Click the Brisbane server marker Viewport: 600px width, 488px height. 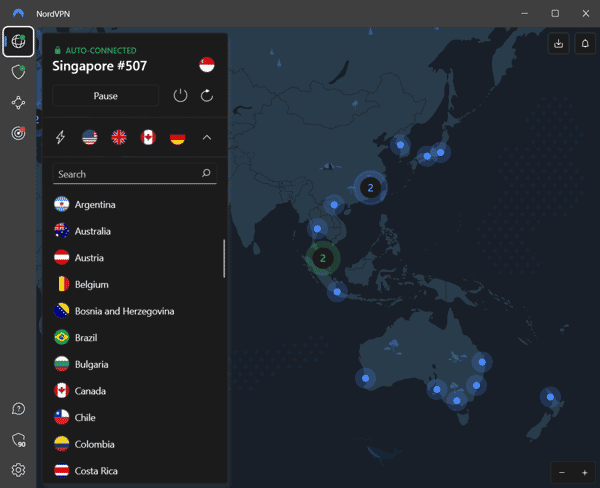[x=482, y=362]
